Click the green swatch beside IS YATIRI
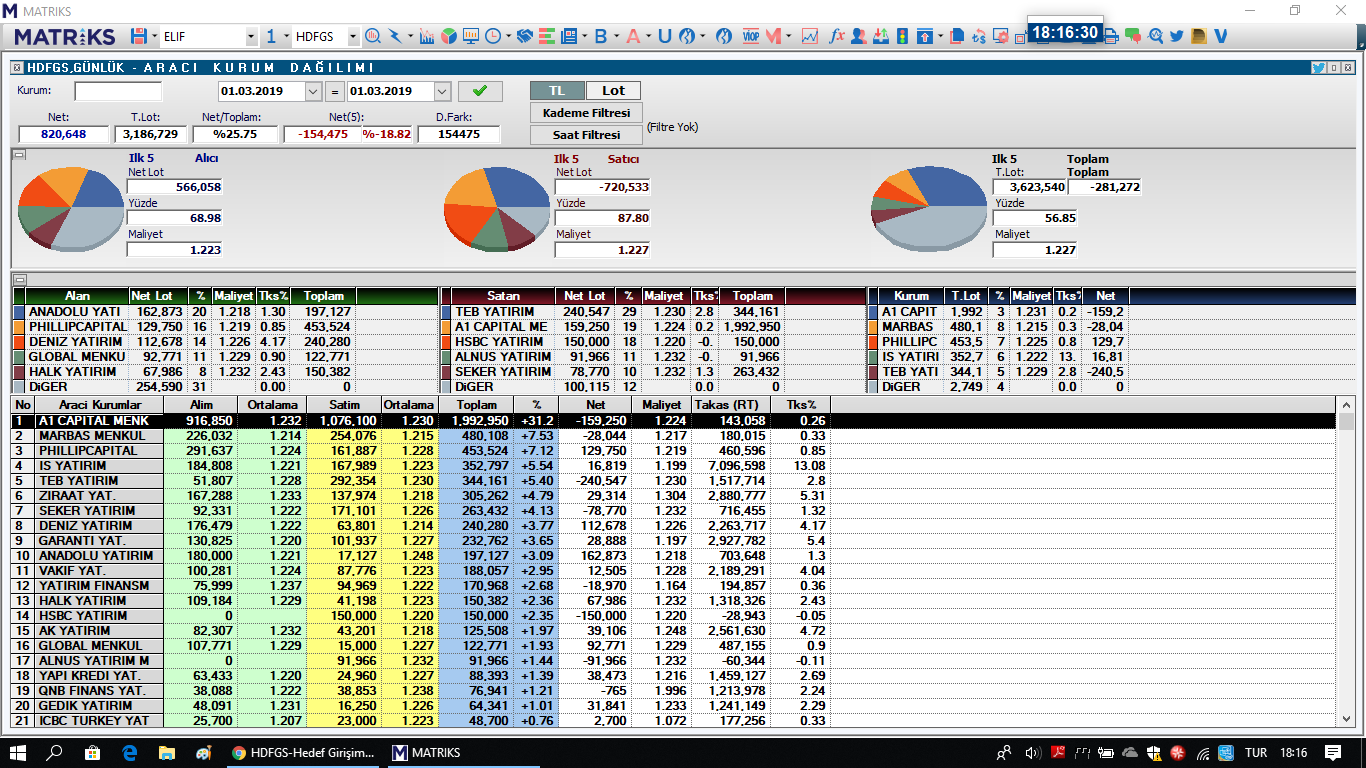1366x768 pixels. 872,356
